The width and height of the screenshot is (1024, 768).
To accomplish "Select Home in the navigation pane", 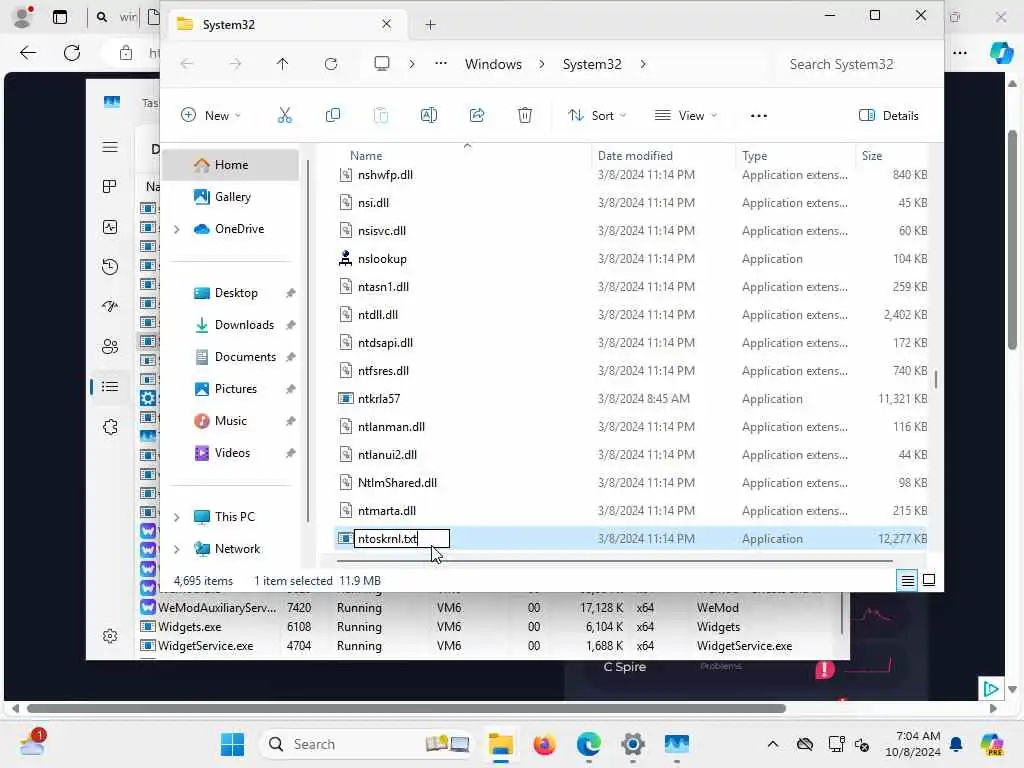I will 230,165.
